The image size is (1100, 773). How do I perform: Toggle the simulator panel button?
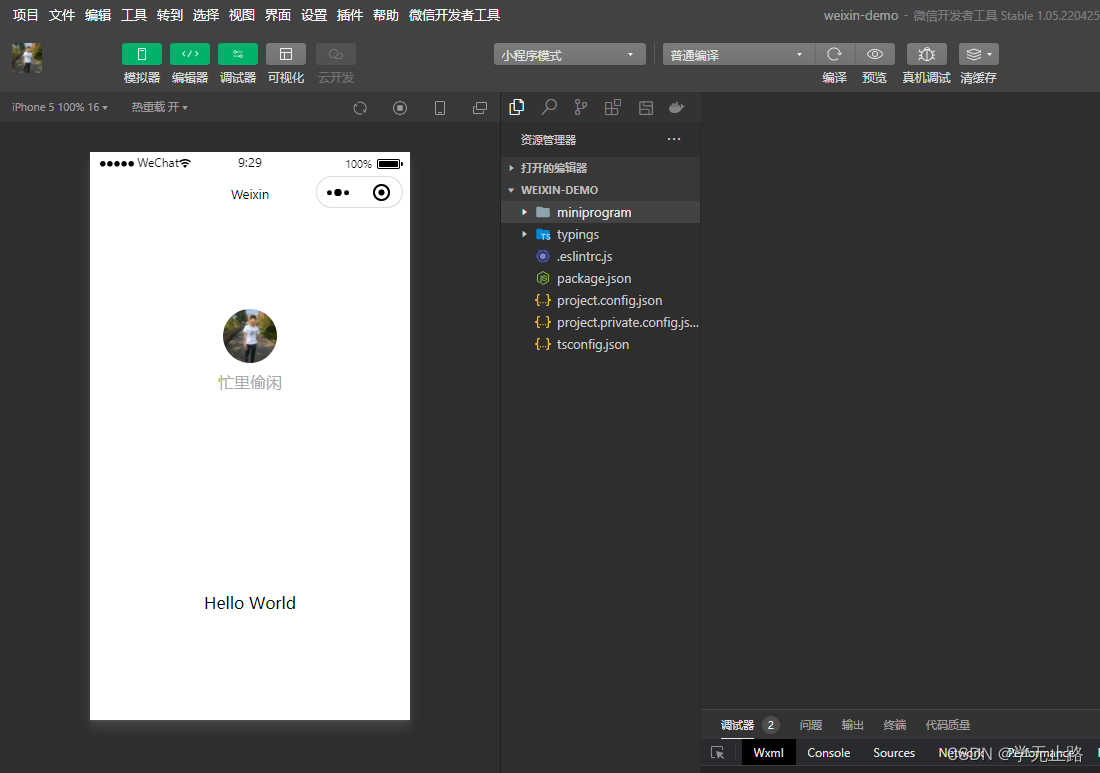tap(142, 54)
